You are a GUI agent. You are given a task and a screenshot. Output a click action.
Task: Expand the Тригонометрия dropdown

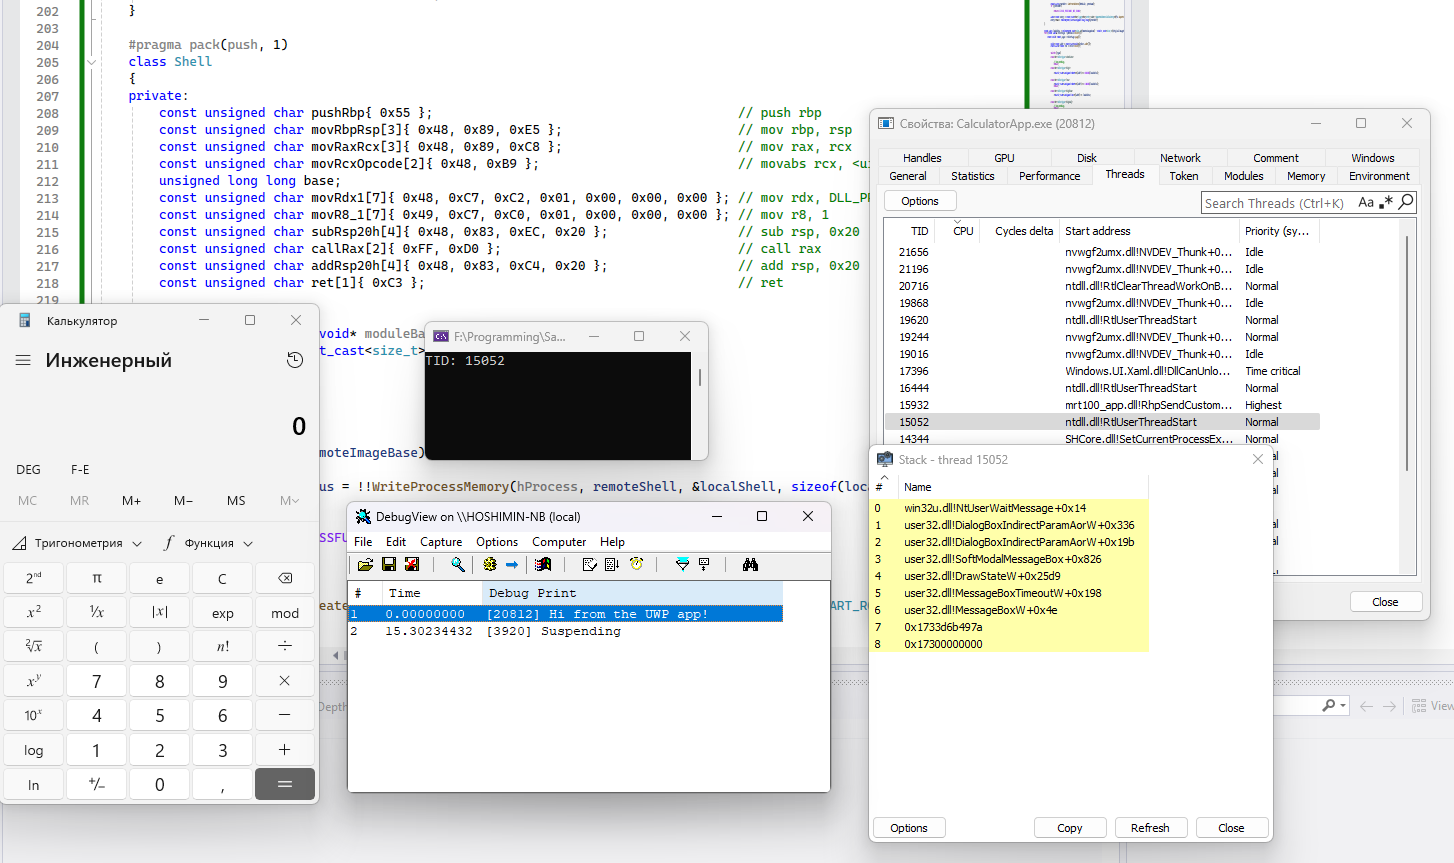78,543
